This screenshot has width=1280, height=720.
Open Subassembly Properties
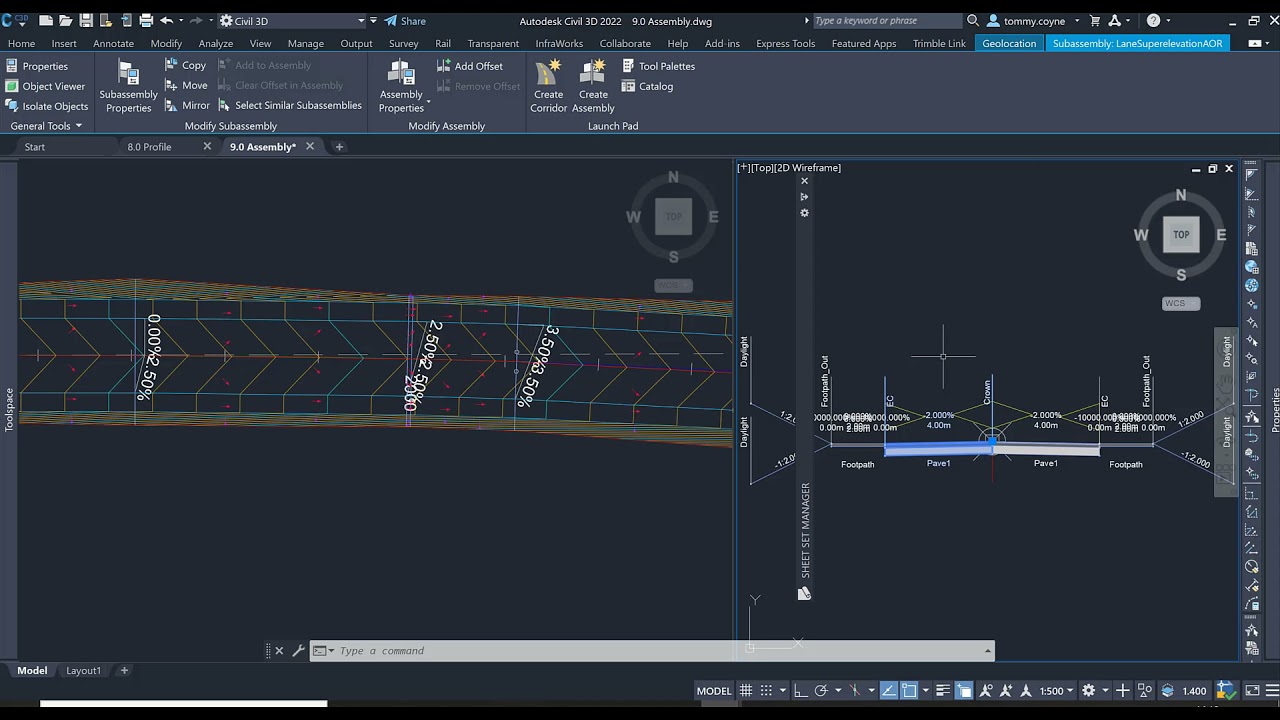point(128,87)
